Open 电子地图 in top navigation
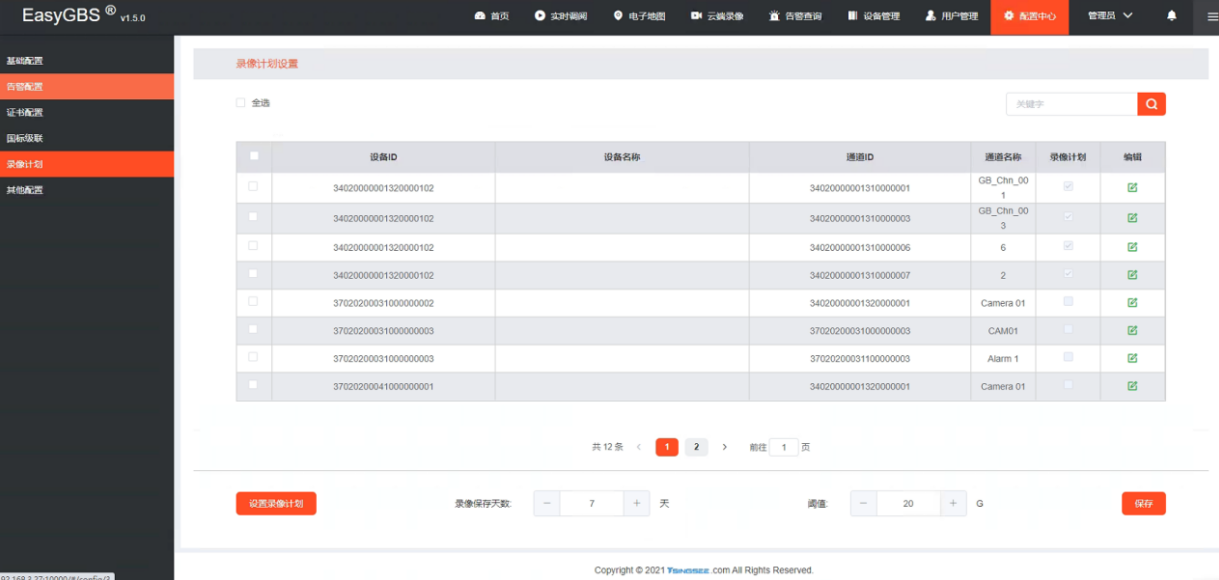 click(639, 16)
